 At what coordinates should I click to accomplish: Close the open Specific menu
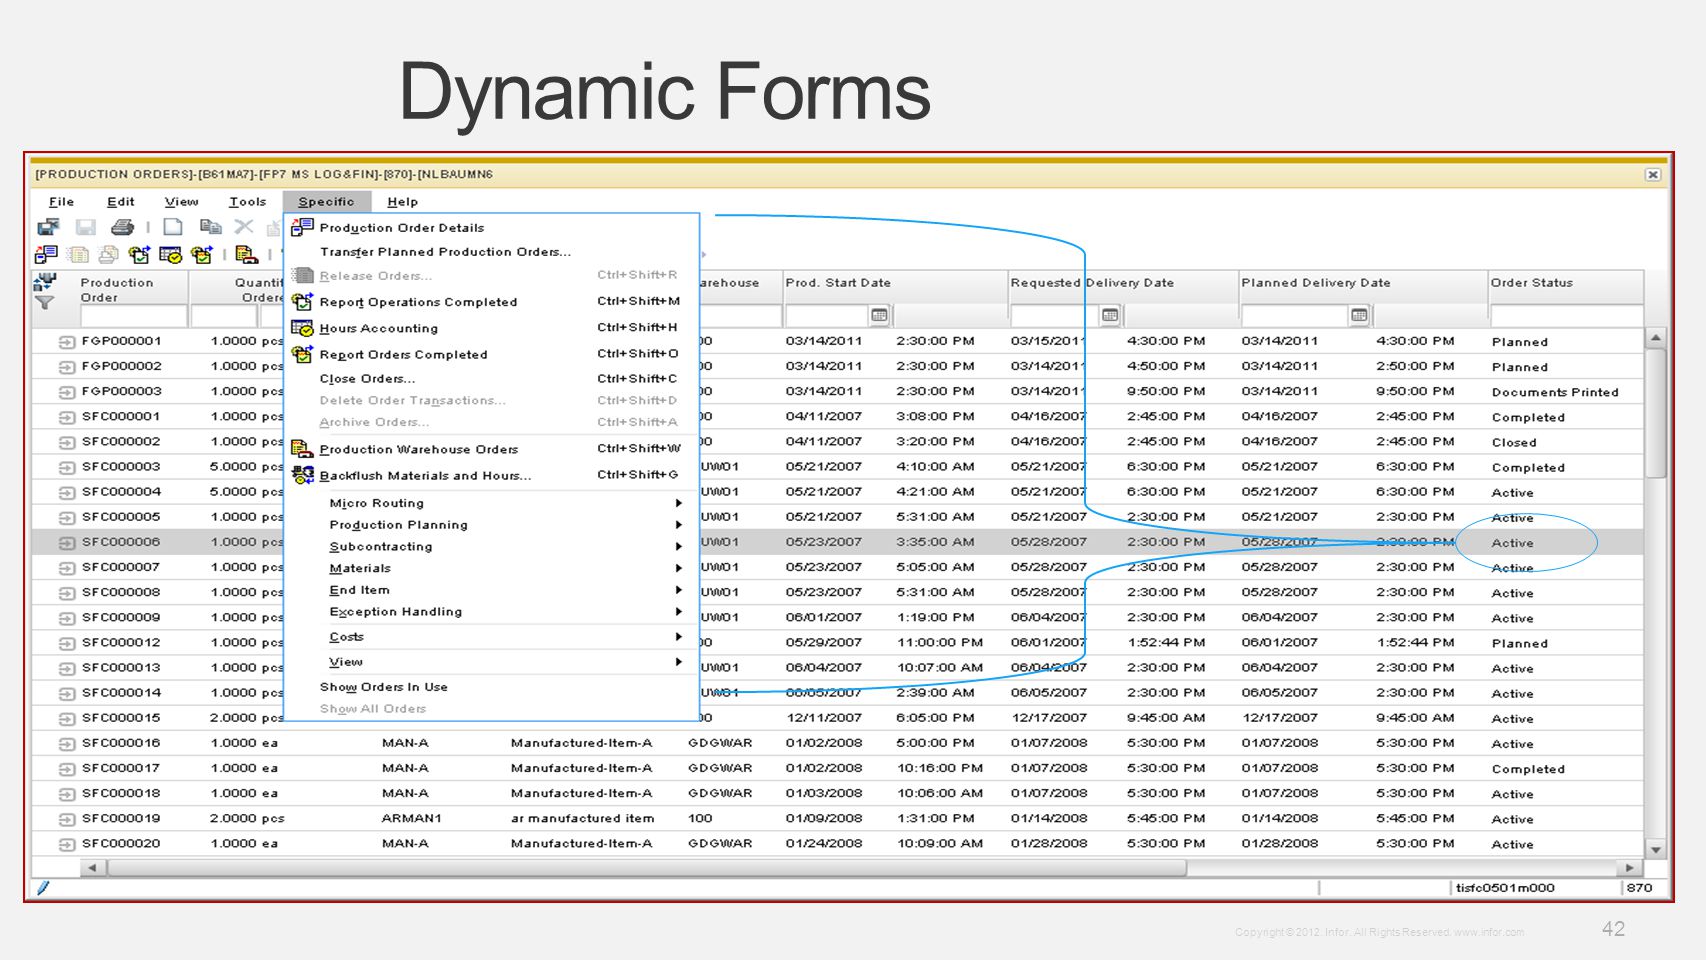pyautogui.click(x=326, y=201)
